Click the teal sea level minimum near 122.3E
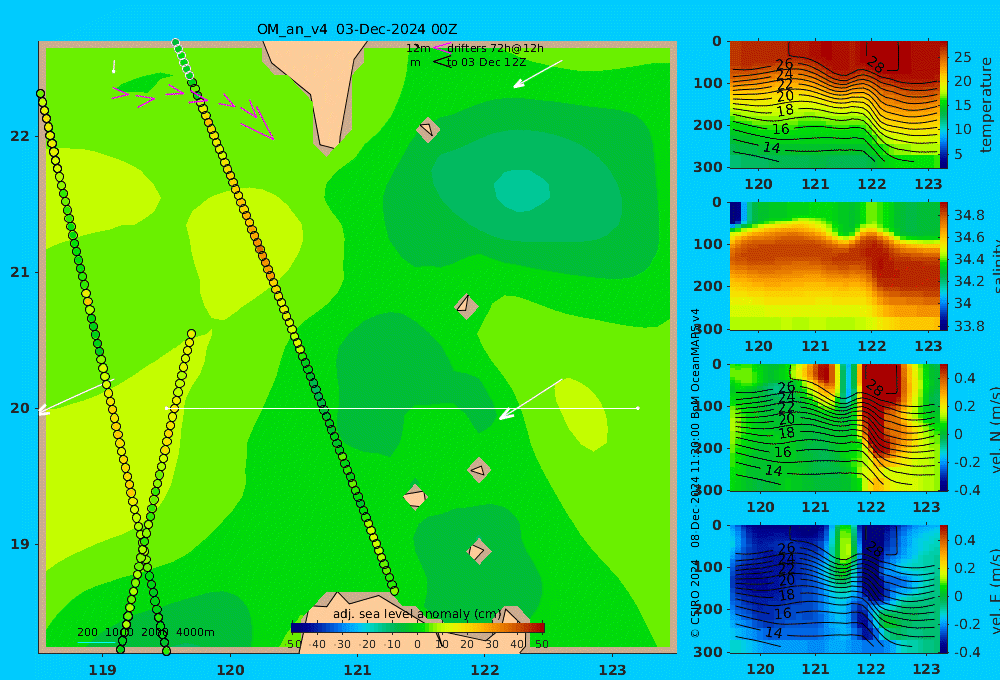This screenshot has height=680, width=1000. point(522,190)
